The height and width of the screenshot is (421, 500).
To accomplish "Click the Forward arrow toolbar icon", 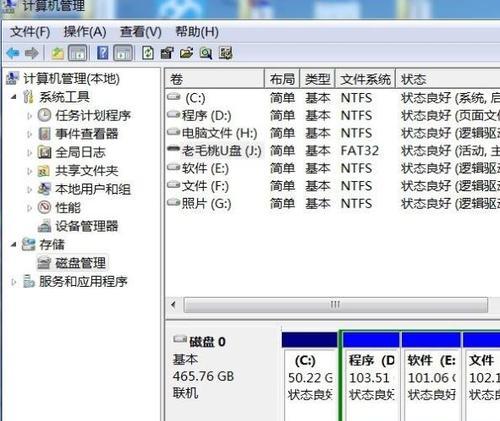I will coord(32,53).
